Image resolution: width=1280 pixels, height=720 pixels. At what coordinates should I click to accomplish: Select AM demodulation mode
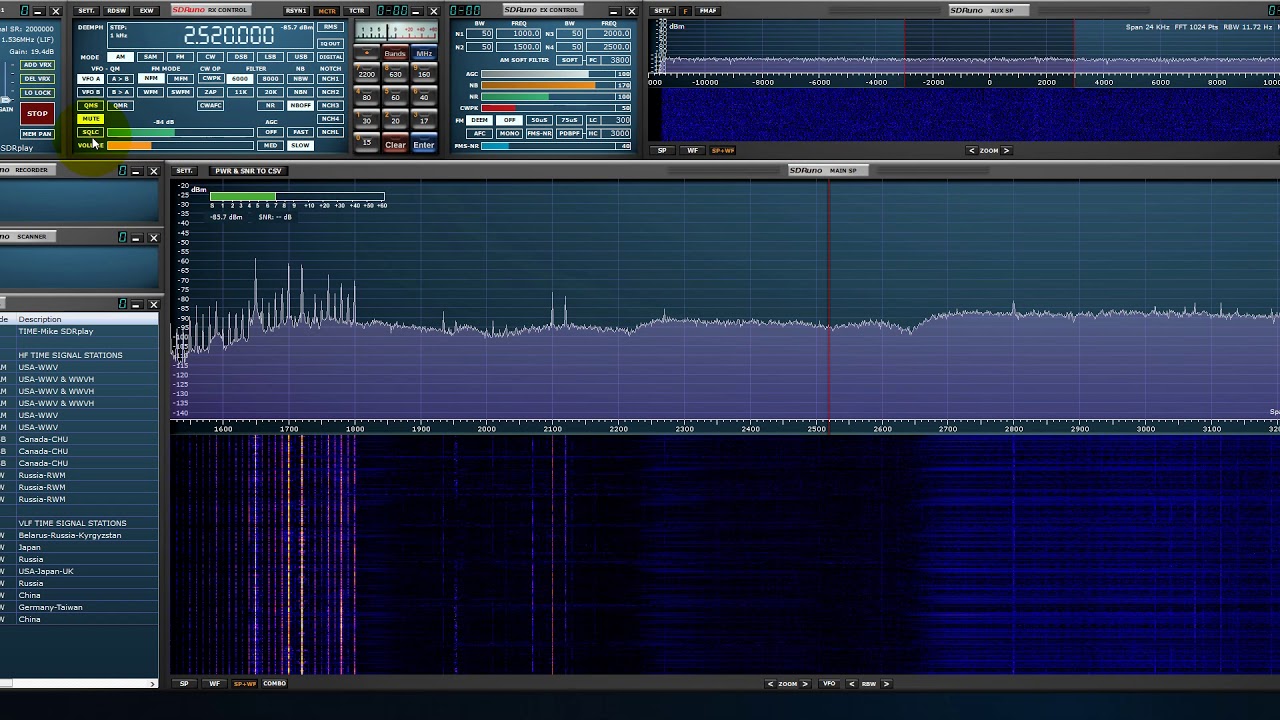click(120, 57)
